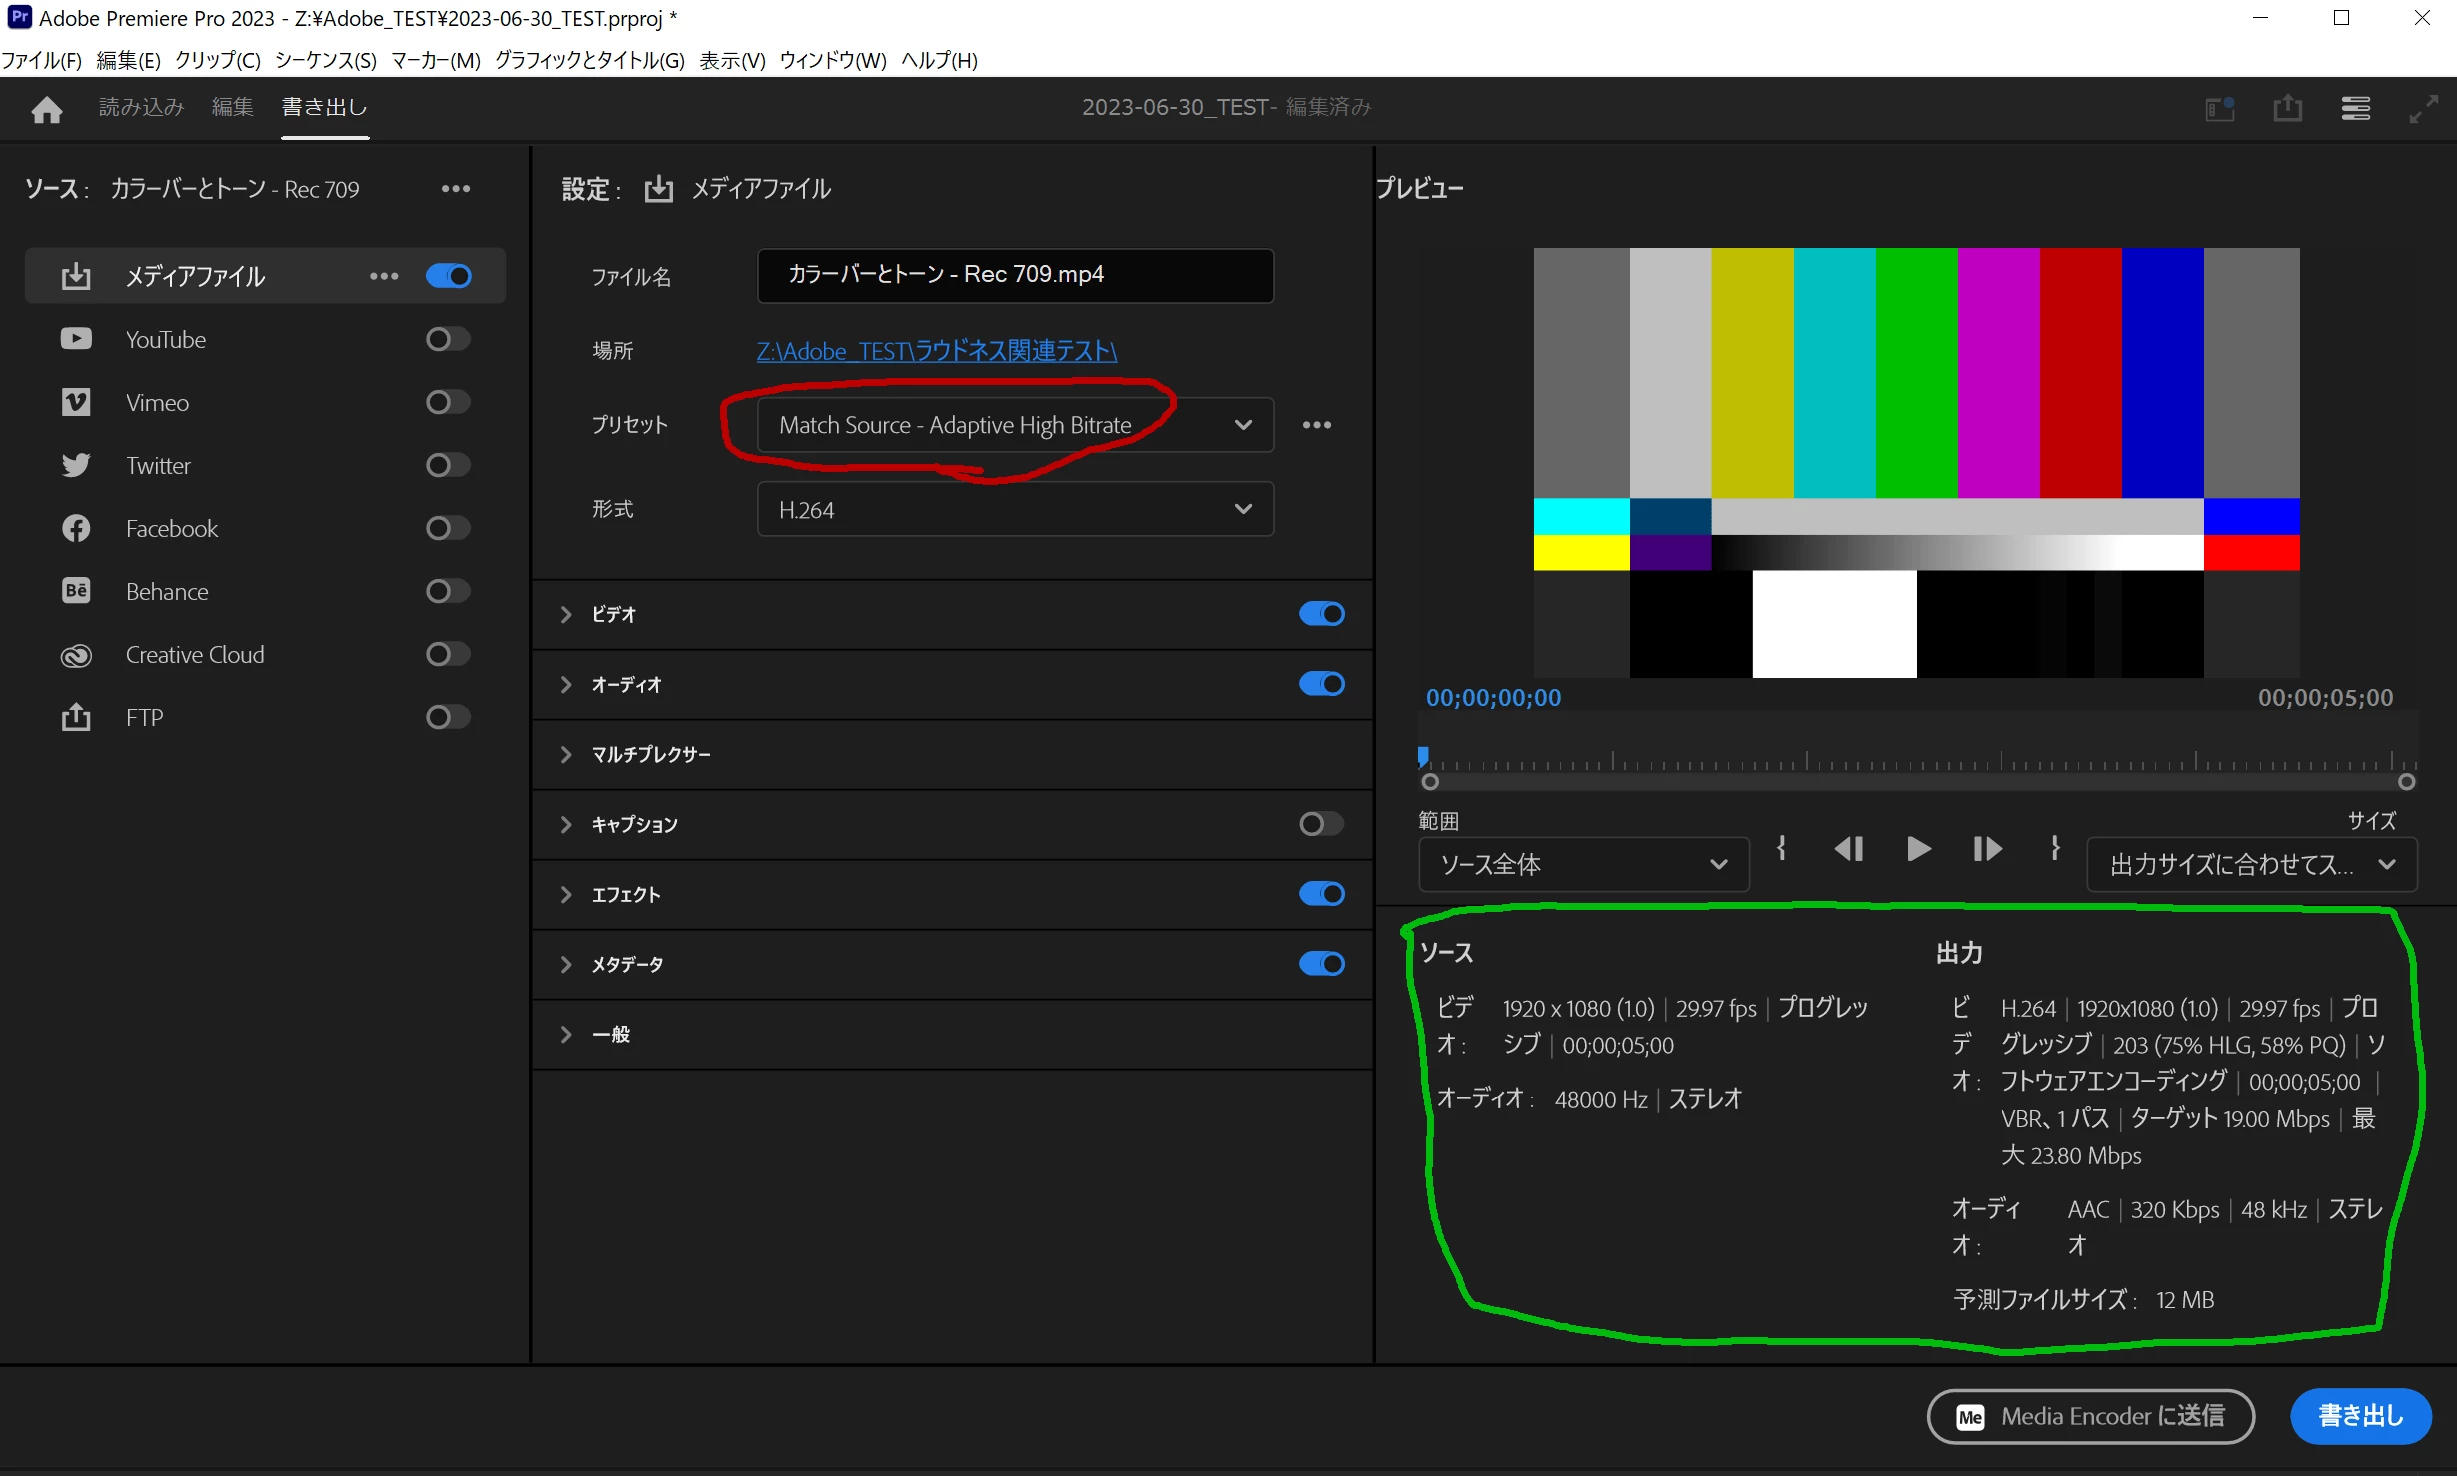Open preset more options ellipsis

[x=1316, y=425]
